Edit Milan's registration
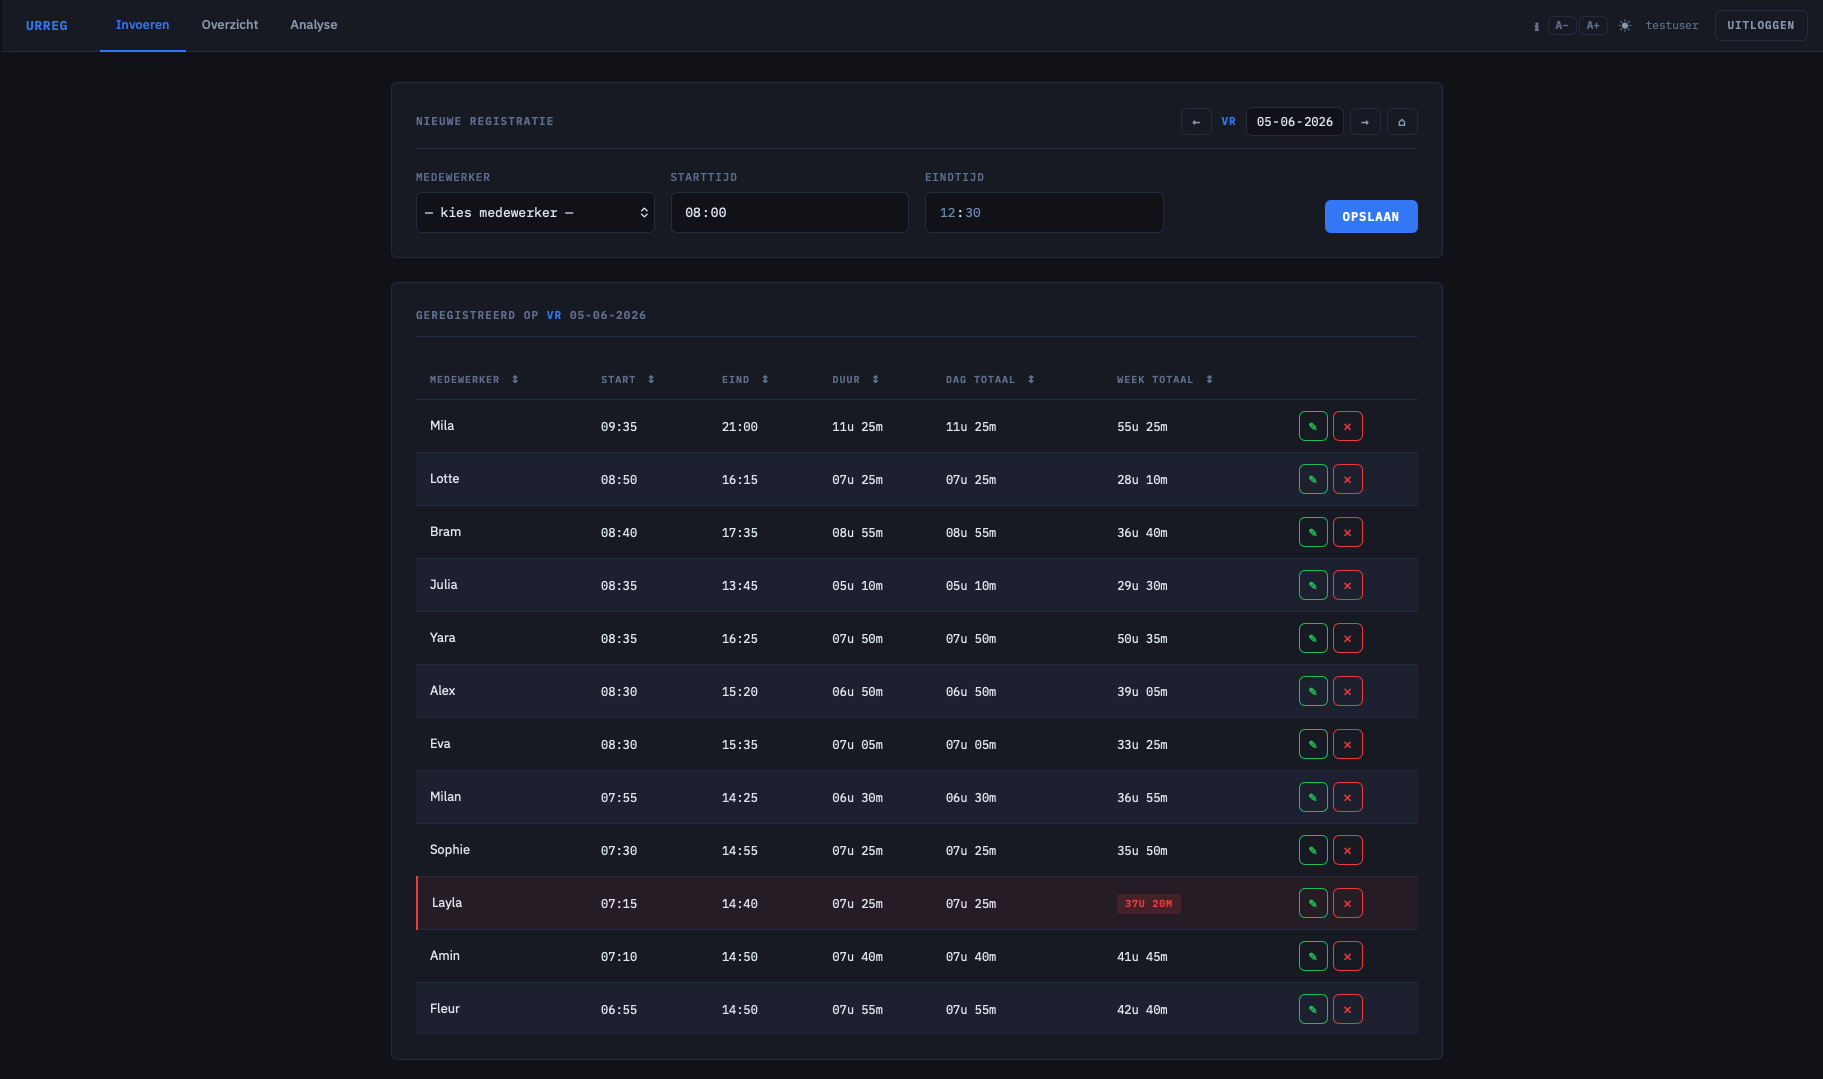 click(x=1313, y=797)
